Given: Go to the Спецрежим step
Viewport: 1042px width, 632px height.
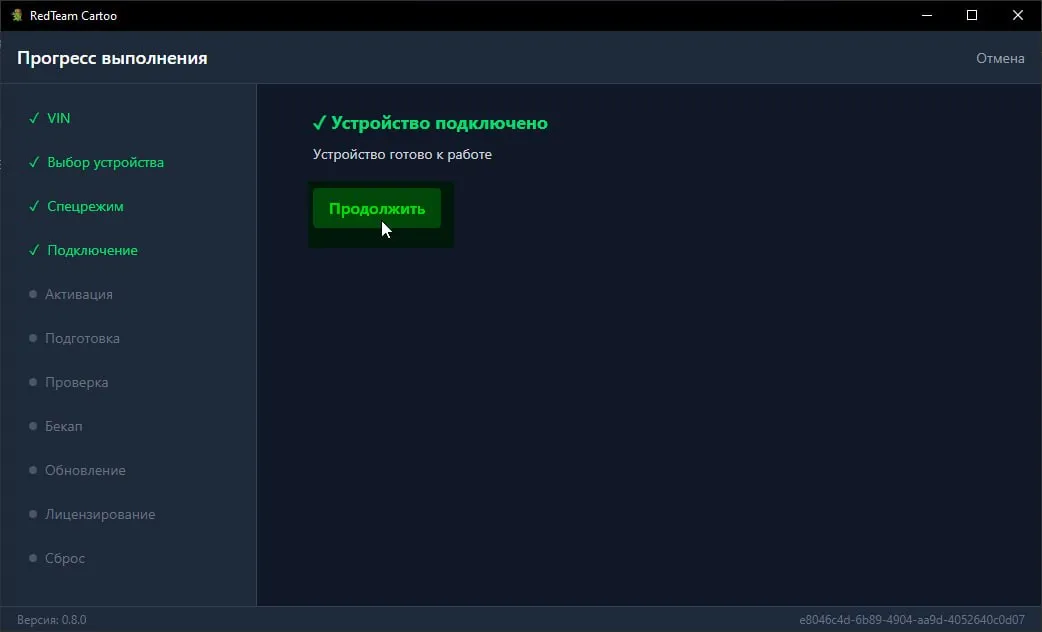Looking at the screenshot, I should click(85, 207).
